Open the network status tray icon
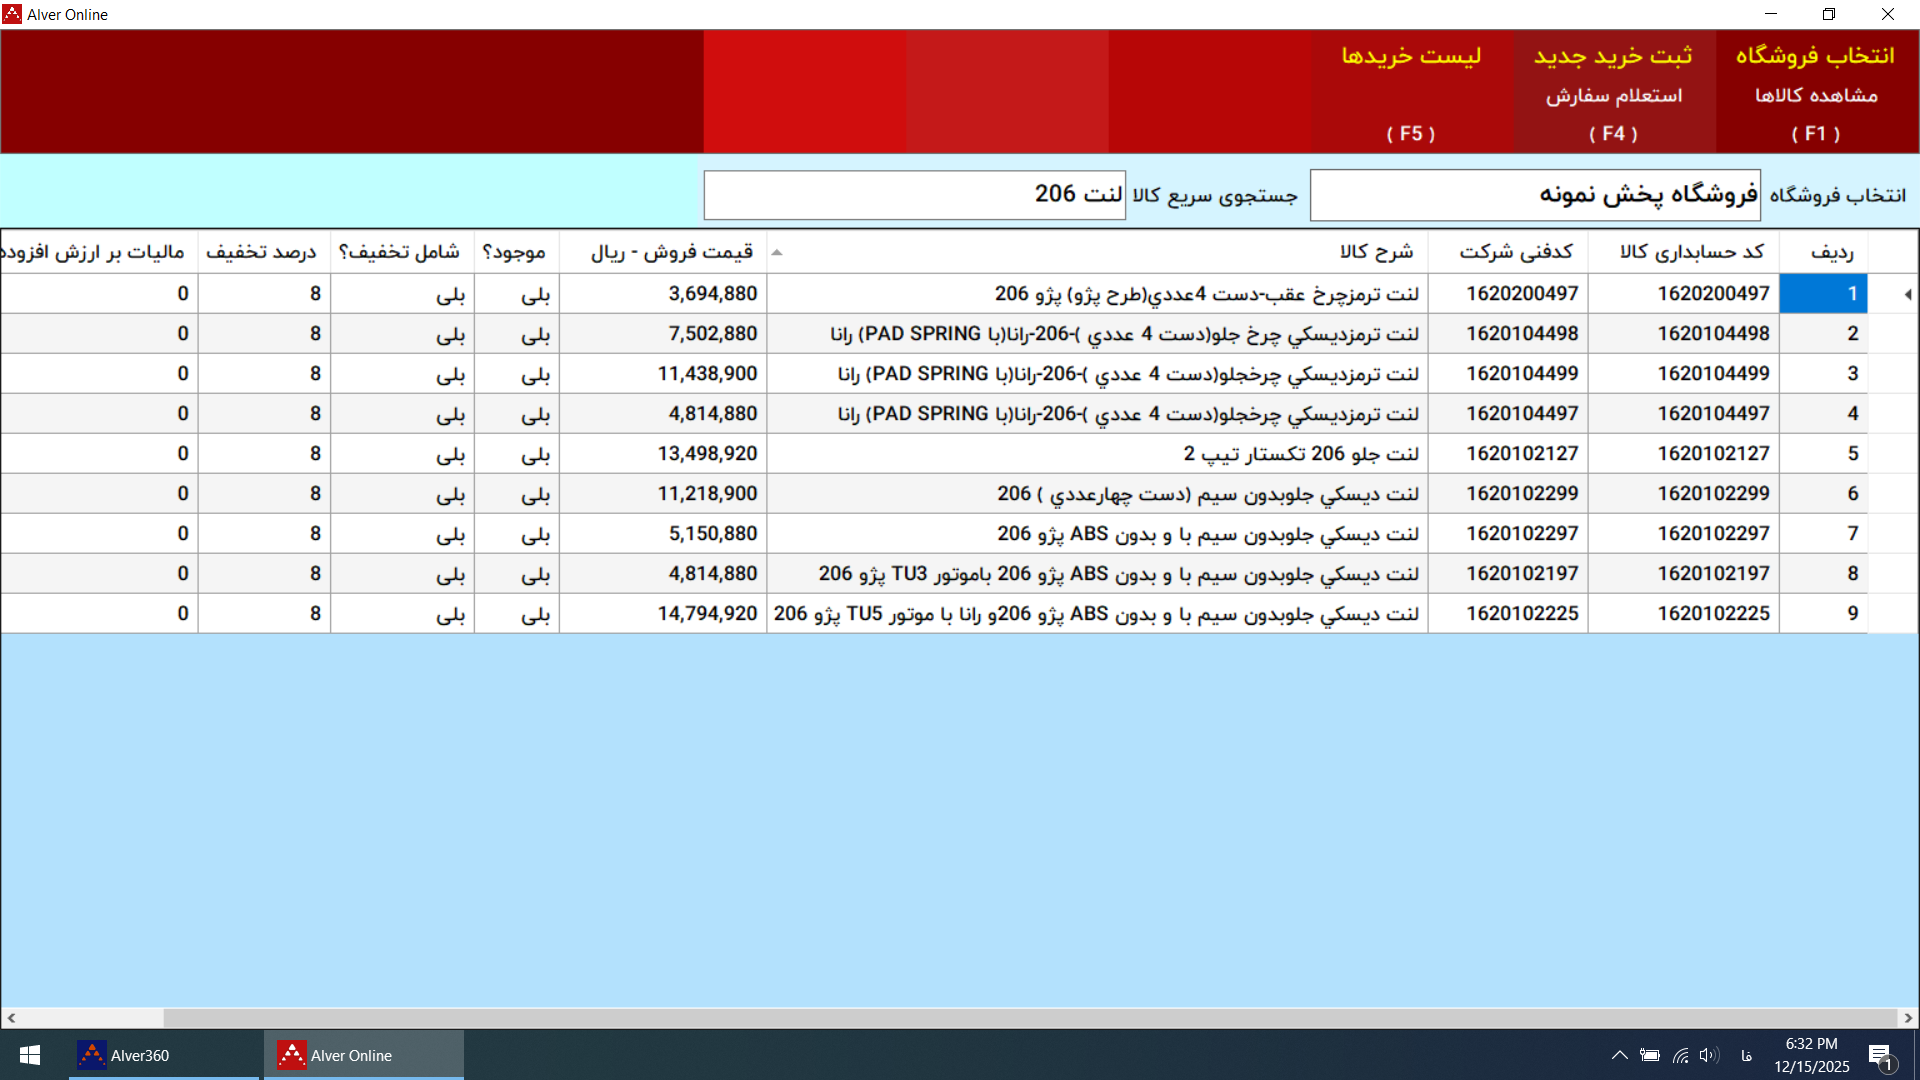 coord(1680,1055)
